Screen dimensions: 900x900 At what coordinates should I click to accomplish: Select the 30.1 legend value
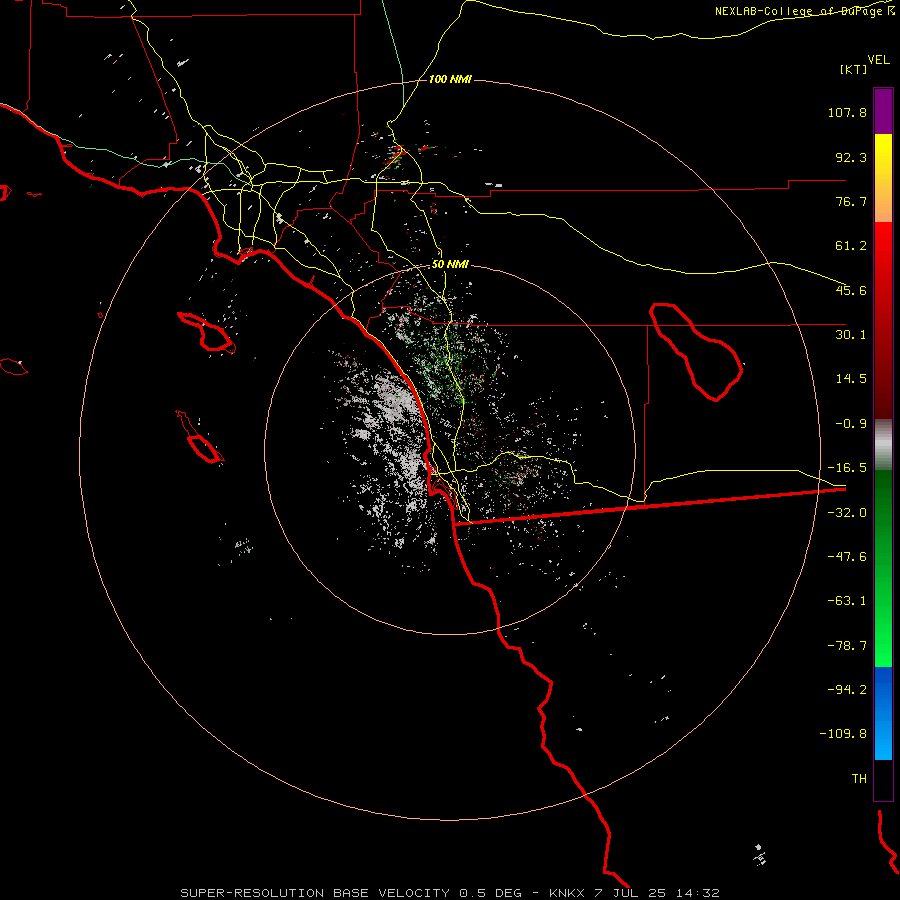(851, 335)
